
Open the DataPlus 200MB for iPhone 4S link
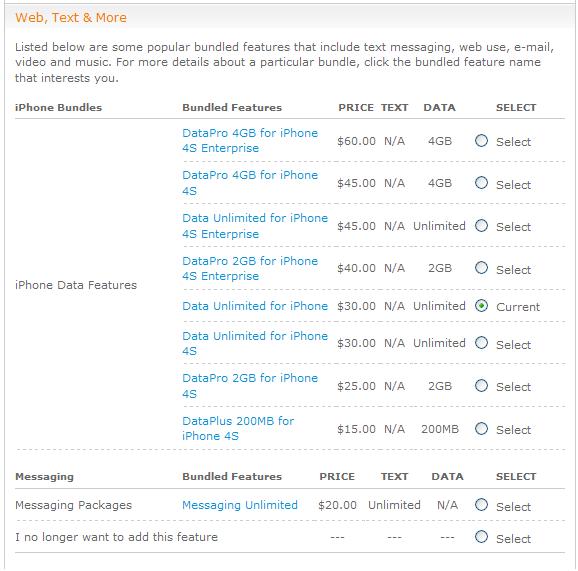[238, 428]
